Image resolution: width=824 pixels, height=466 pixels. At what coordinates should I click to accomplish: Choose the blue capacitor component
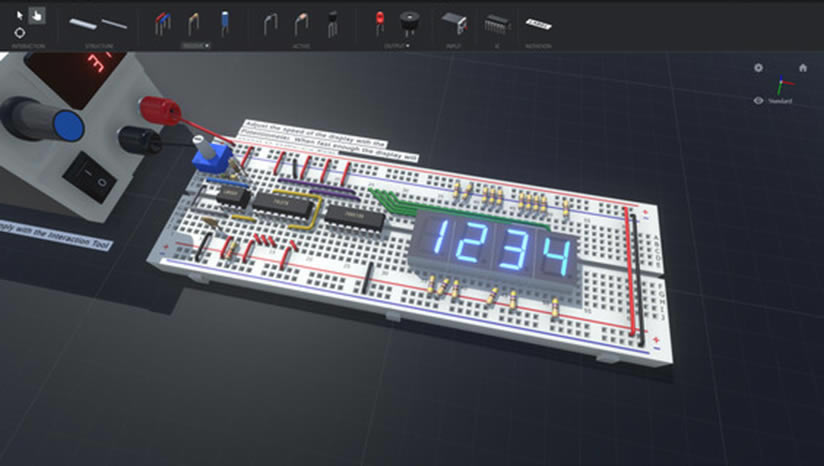click(225, 21)
